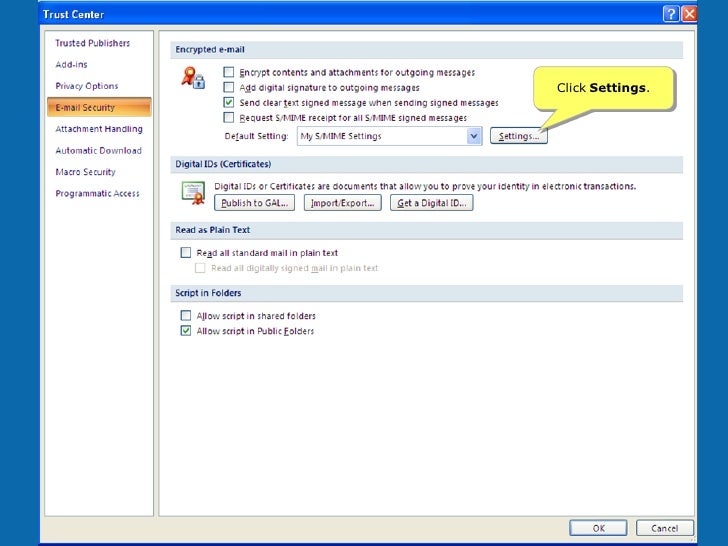
Task: Uncheck Allow script in Public Folders
Action: pyautogui.click(x=186, y=331)
